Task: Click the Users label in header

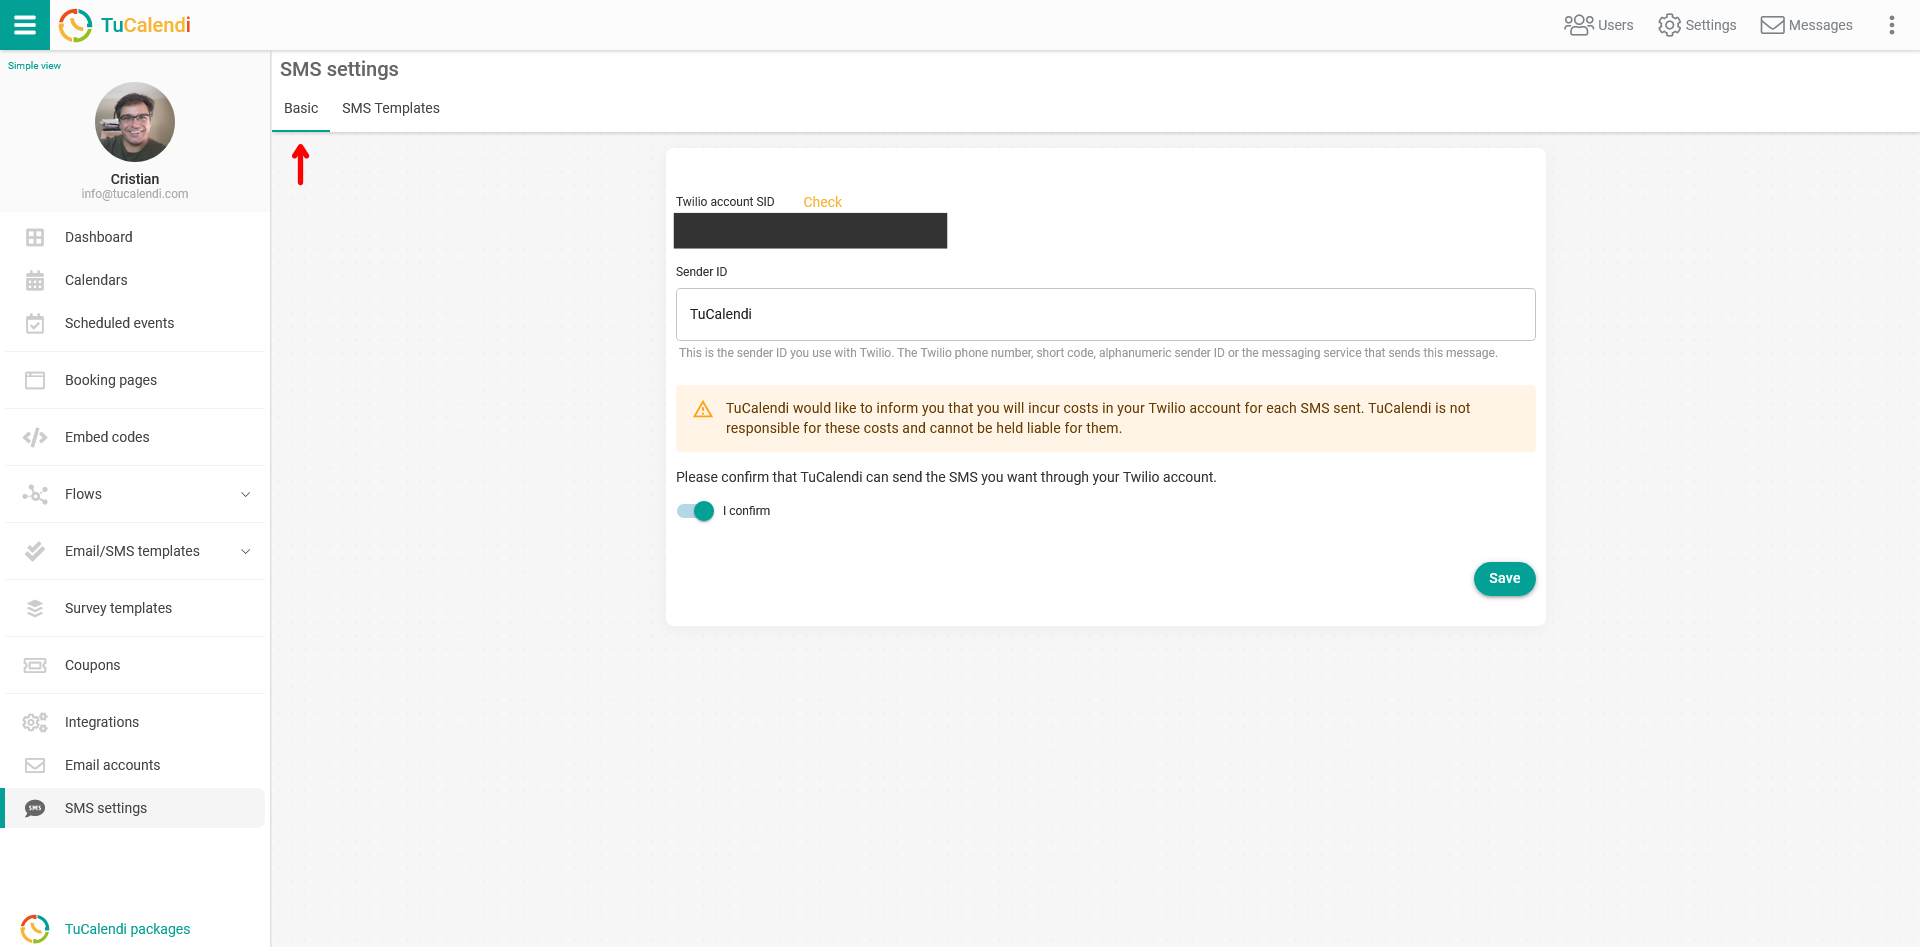Action: [x=1615, y=25]
